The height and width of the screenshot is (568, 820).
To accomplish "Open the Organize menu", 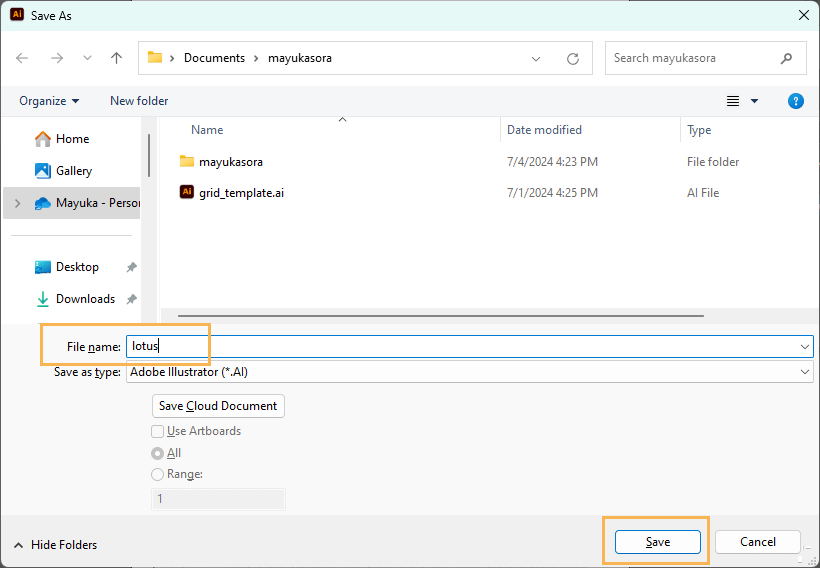I will point(49,101).
